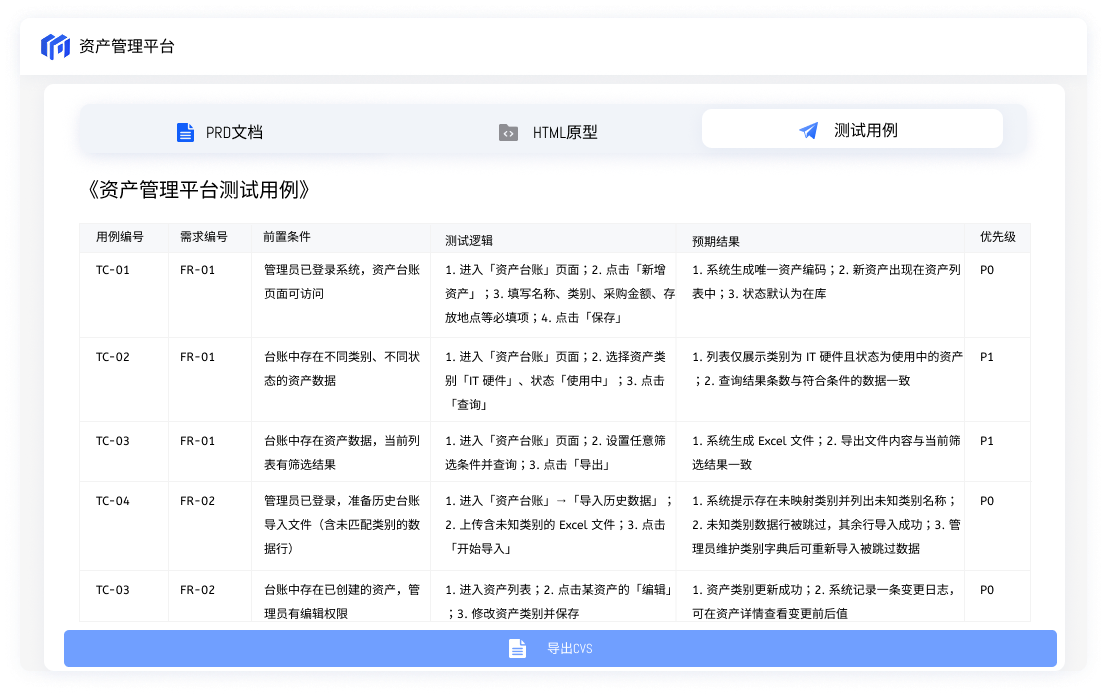Click the PRD document file icon
1107x695 pixels.
pos(185,132)
